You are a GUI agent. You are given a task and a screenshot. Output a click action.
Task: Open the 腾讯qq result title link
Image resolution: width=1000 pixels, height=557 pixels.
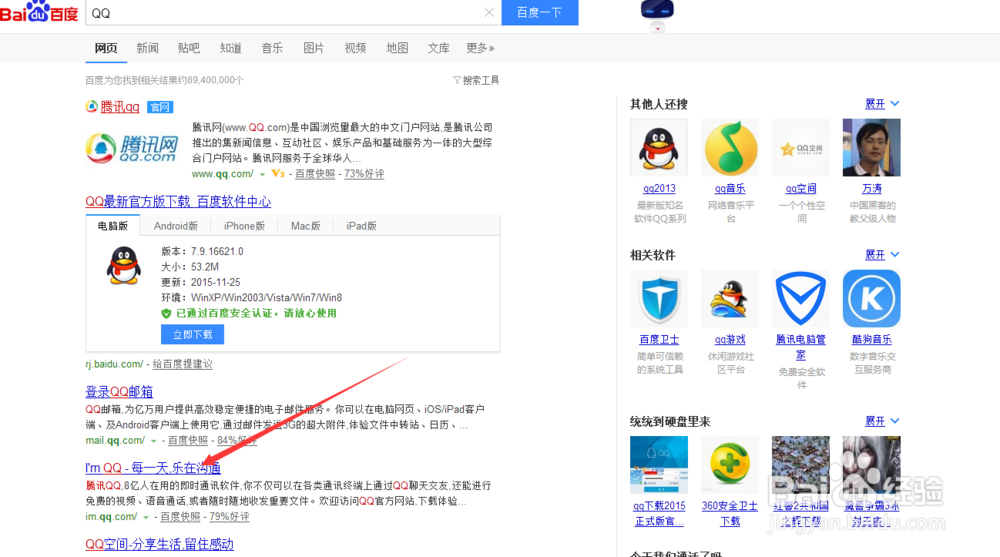[120, 107]
